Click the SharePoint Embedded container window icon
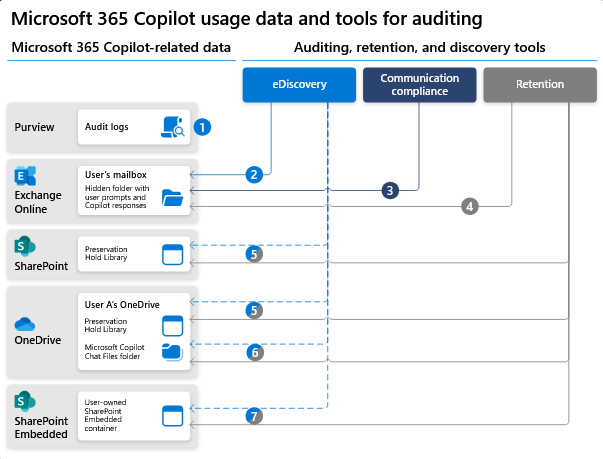The height and width of the screenshot is (459, 603). pos(173,413)
